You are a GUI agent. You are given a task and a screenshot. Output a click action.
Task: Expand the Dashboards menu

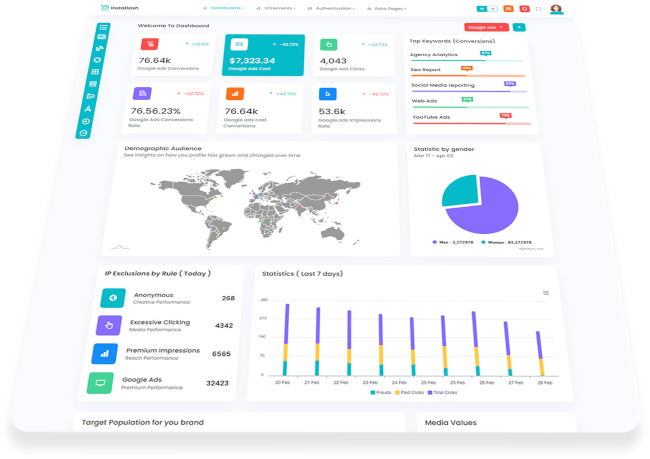coord(223,8)
